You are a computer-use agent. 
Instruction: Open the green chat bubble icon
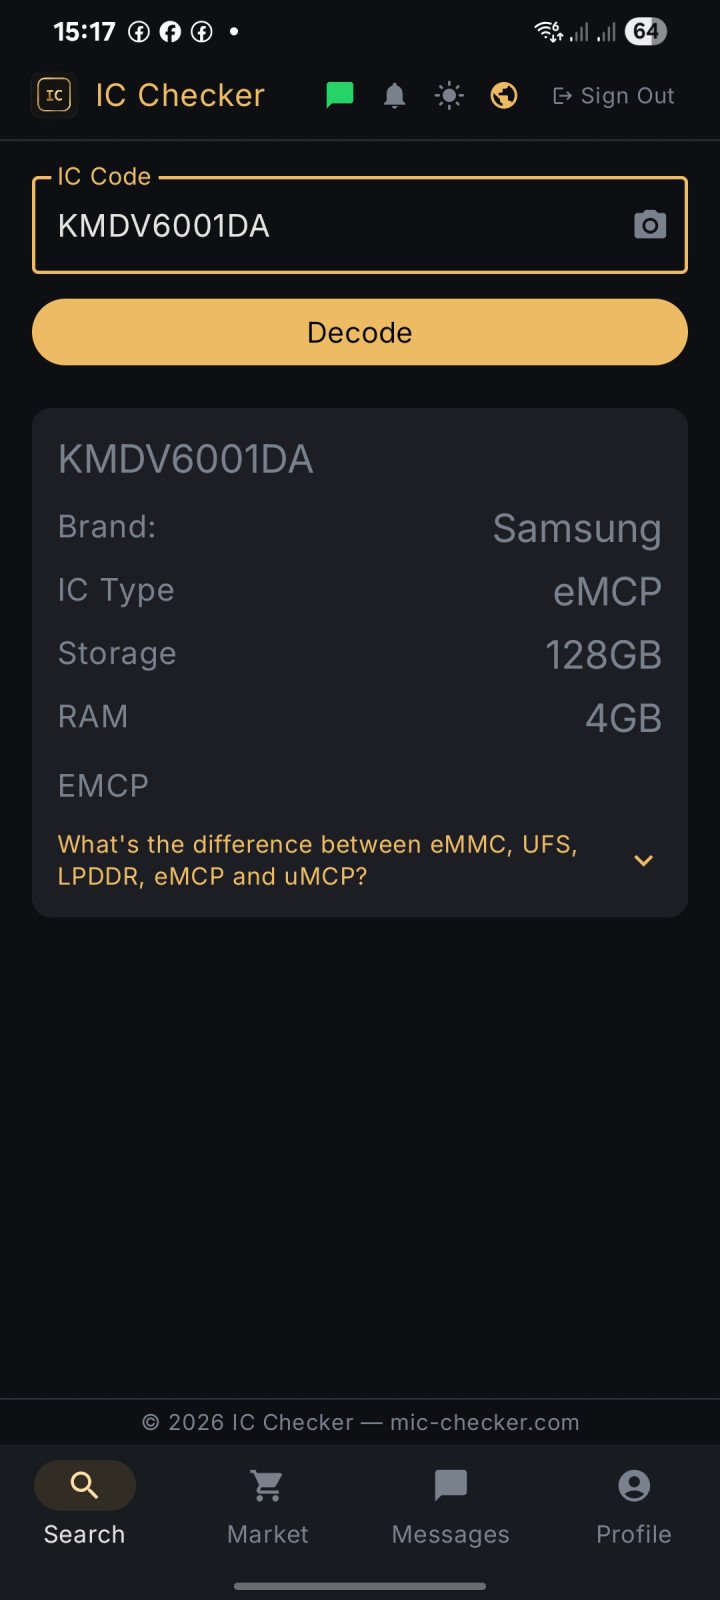click(340, 95)
